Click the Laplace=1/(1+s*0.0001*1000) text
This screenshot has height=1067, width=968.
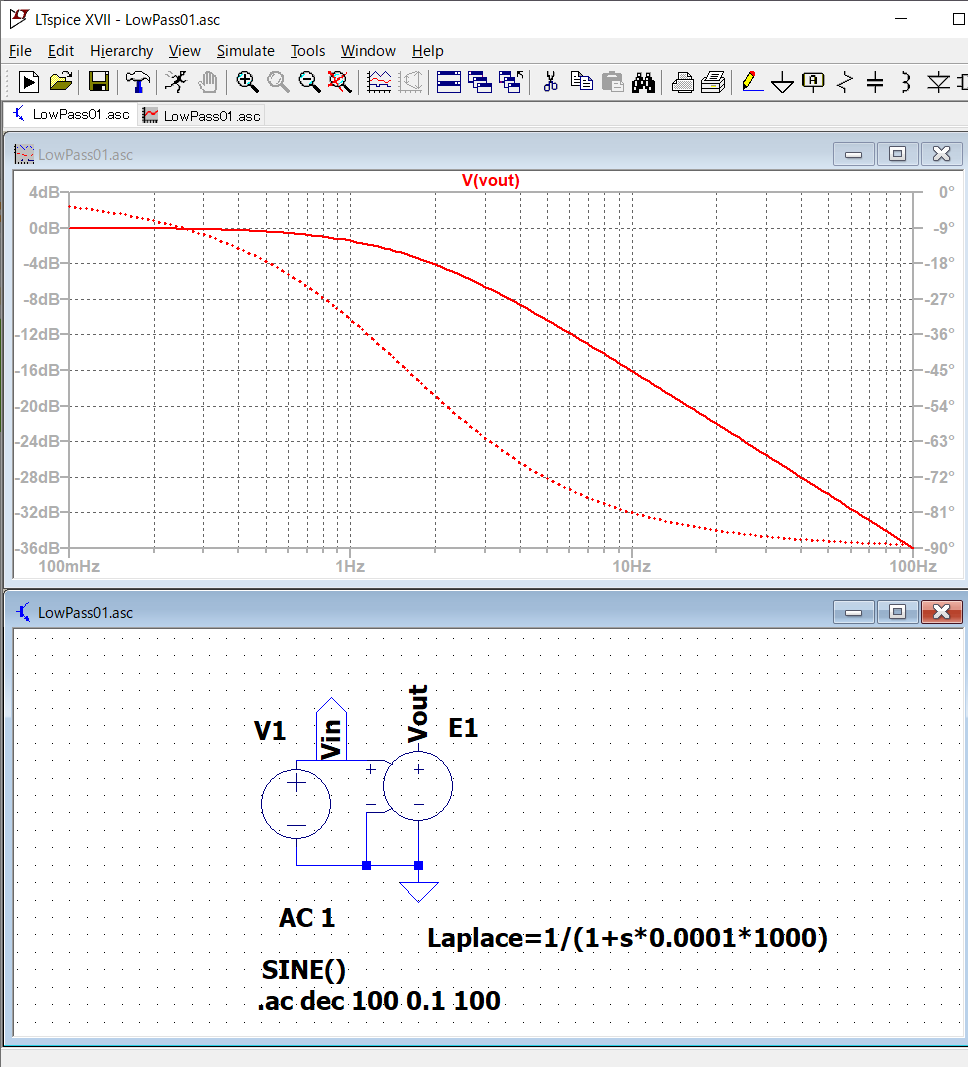click(627, 938)
